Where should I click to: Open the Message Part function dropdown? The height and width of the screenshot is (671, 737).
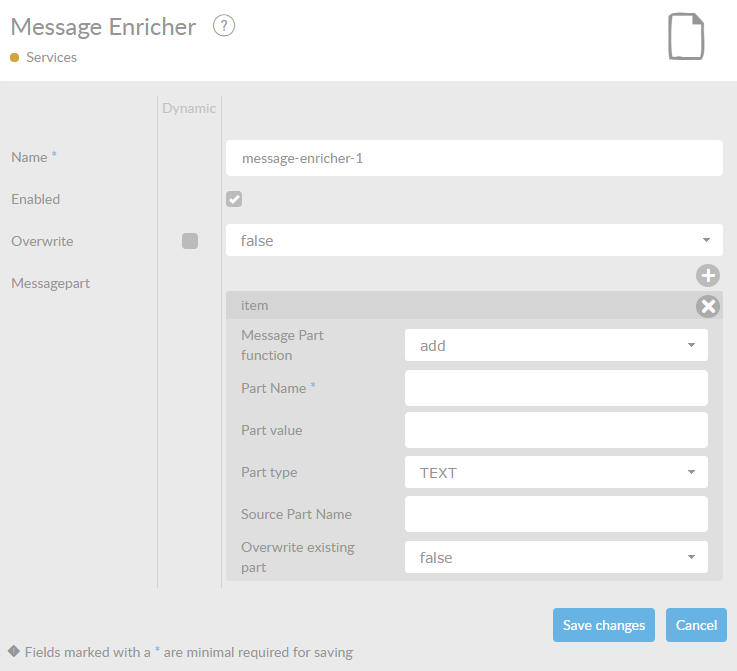556,345
